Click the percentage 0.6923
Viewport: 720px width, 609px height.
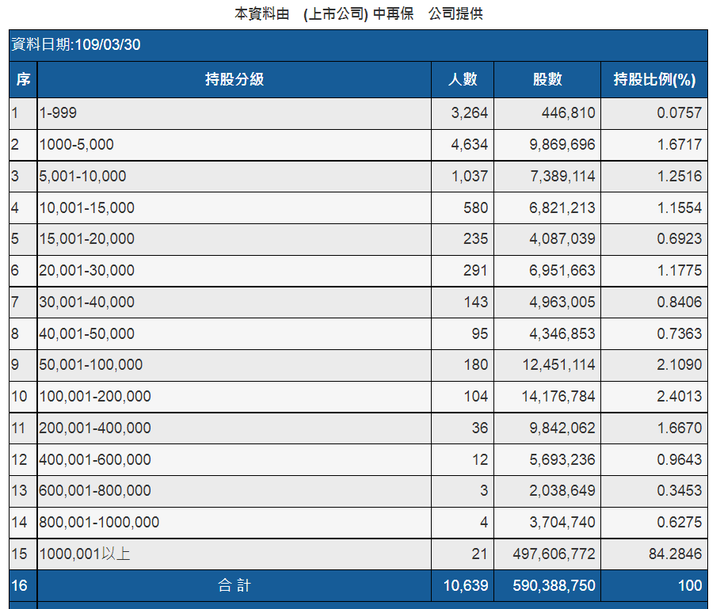tap(679, 239)
